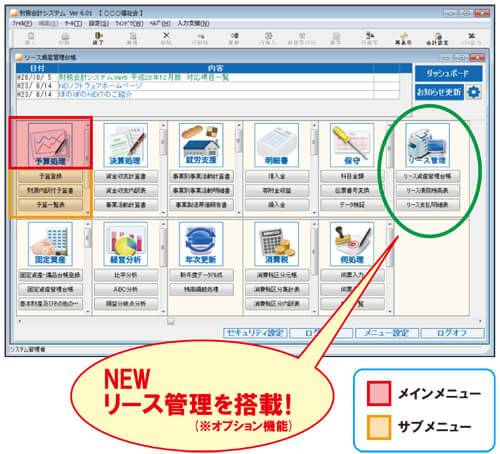Open the 保守 screwdriver icon

352,145
